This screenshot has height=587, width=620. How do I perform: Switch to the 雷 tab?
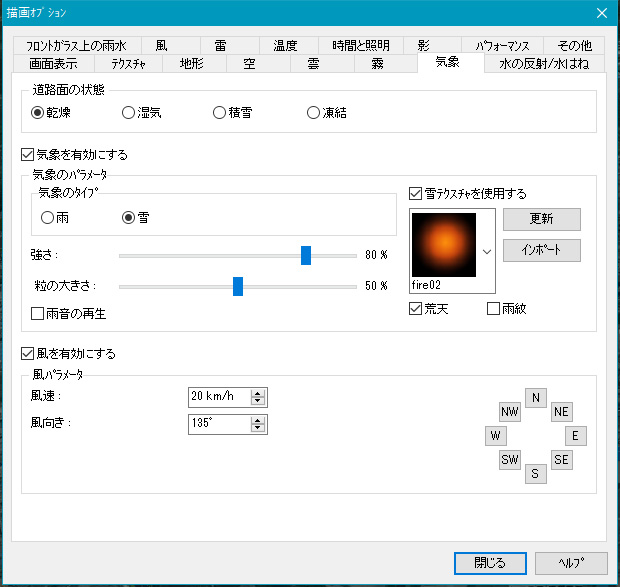(x=230, y=45)
